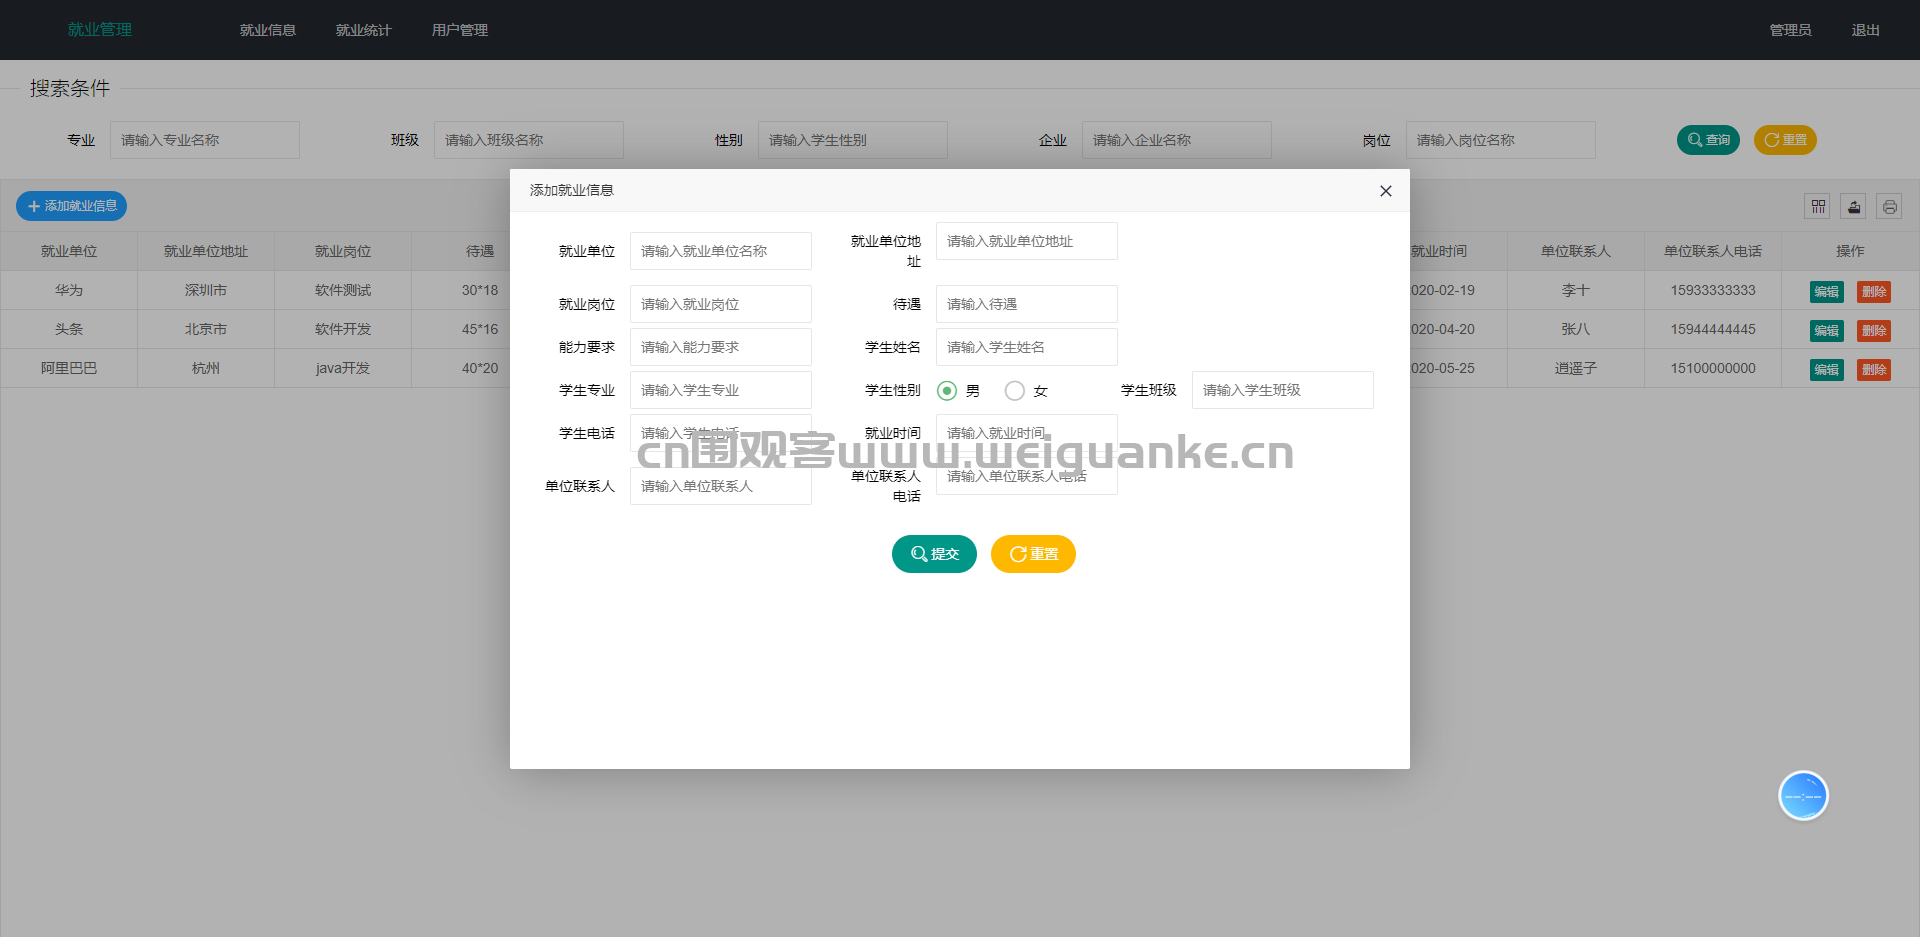This screenshot has width=1920, height=937.
Task: Click the 查询 search button
Action: (1708, 140)
